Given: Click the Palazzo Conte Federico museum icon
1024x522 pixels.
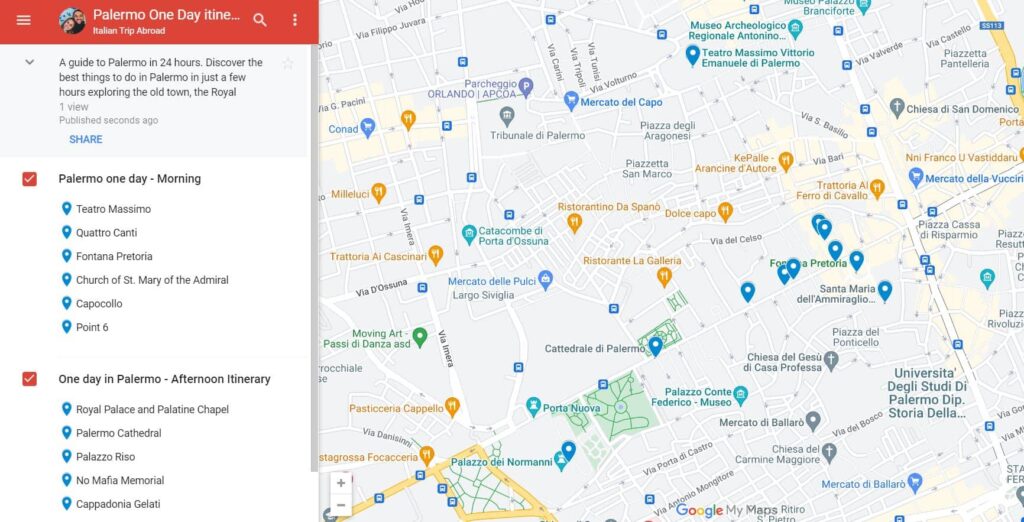Looking at the screenshot, I should (x=740, y=394).
